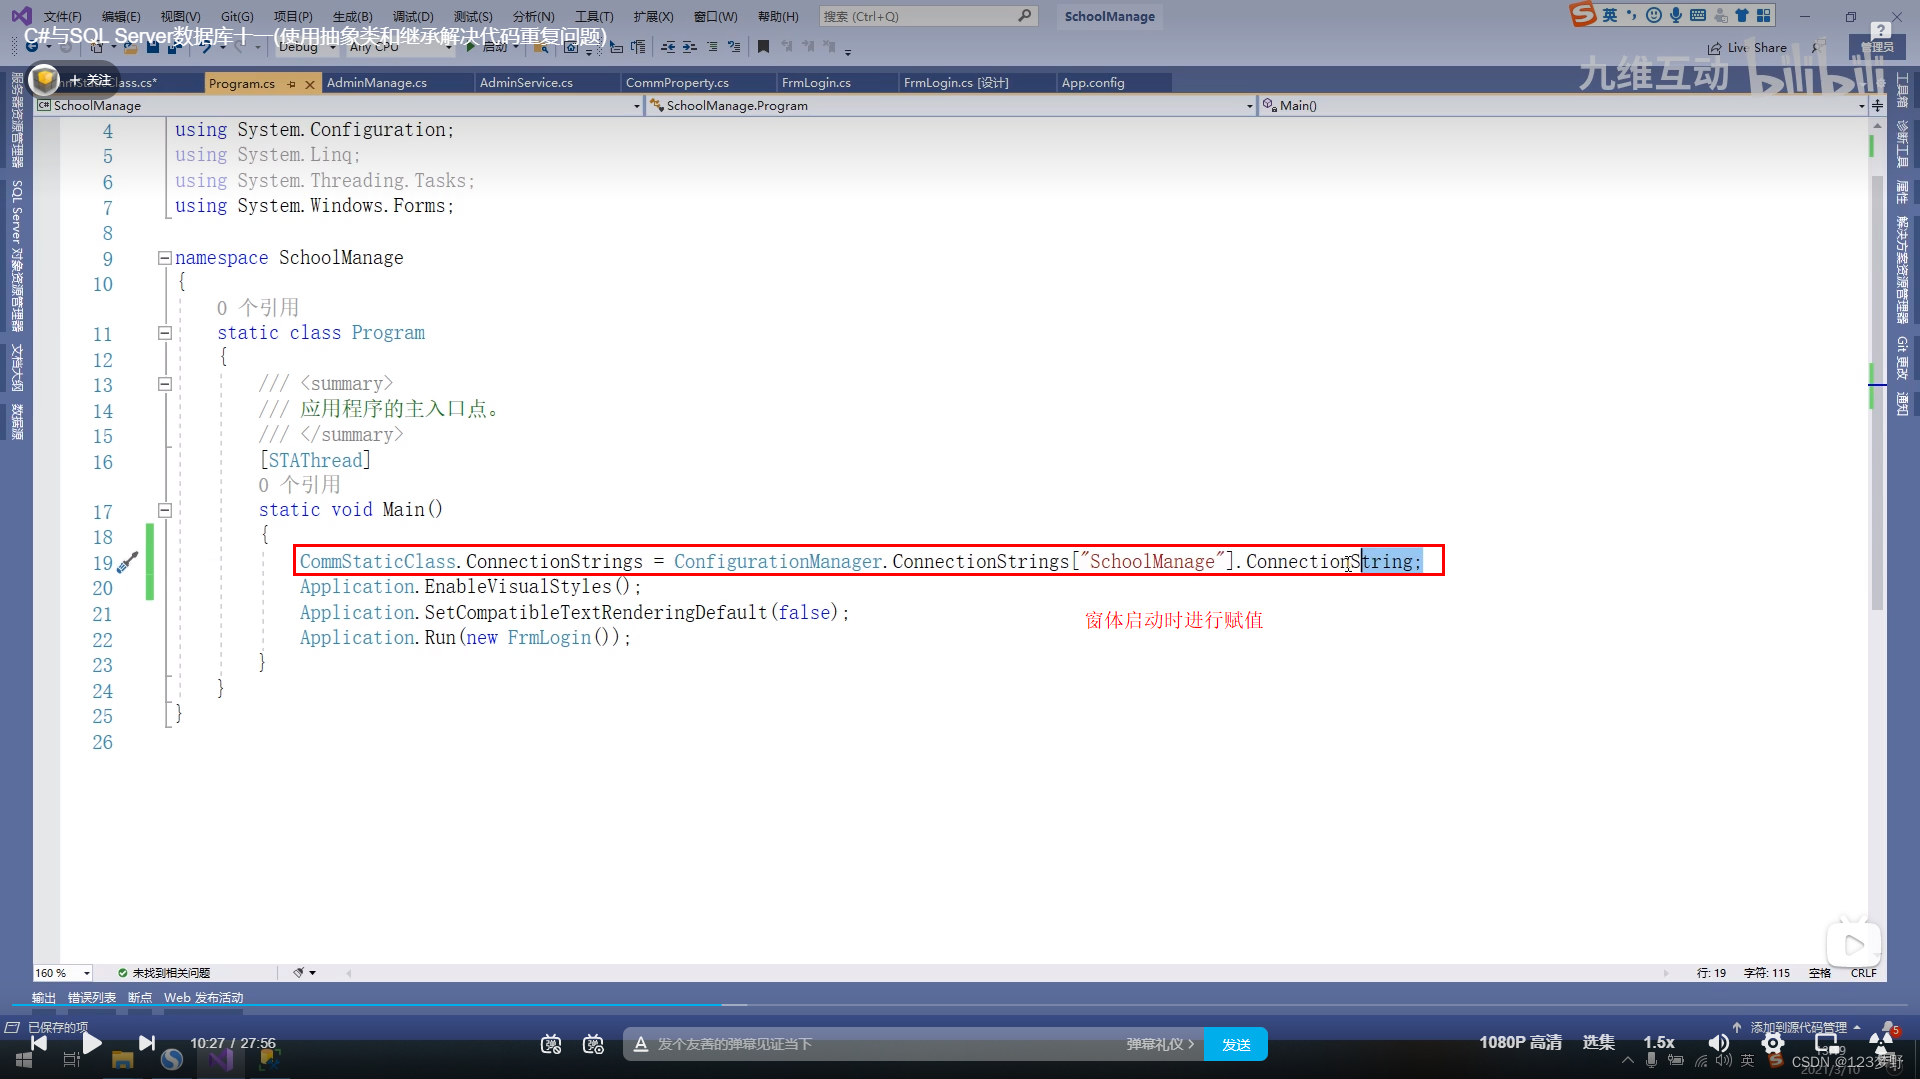Collapse the static class Program block
The height and width of the screenshot is (1079, 1920).
165,333
